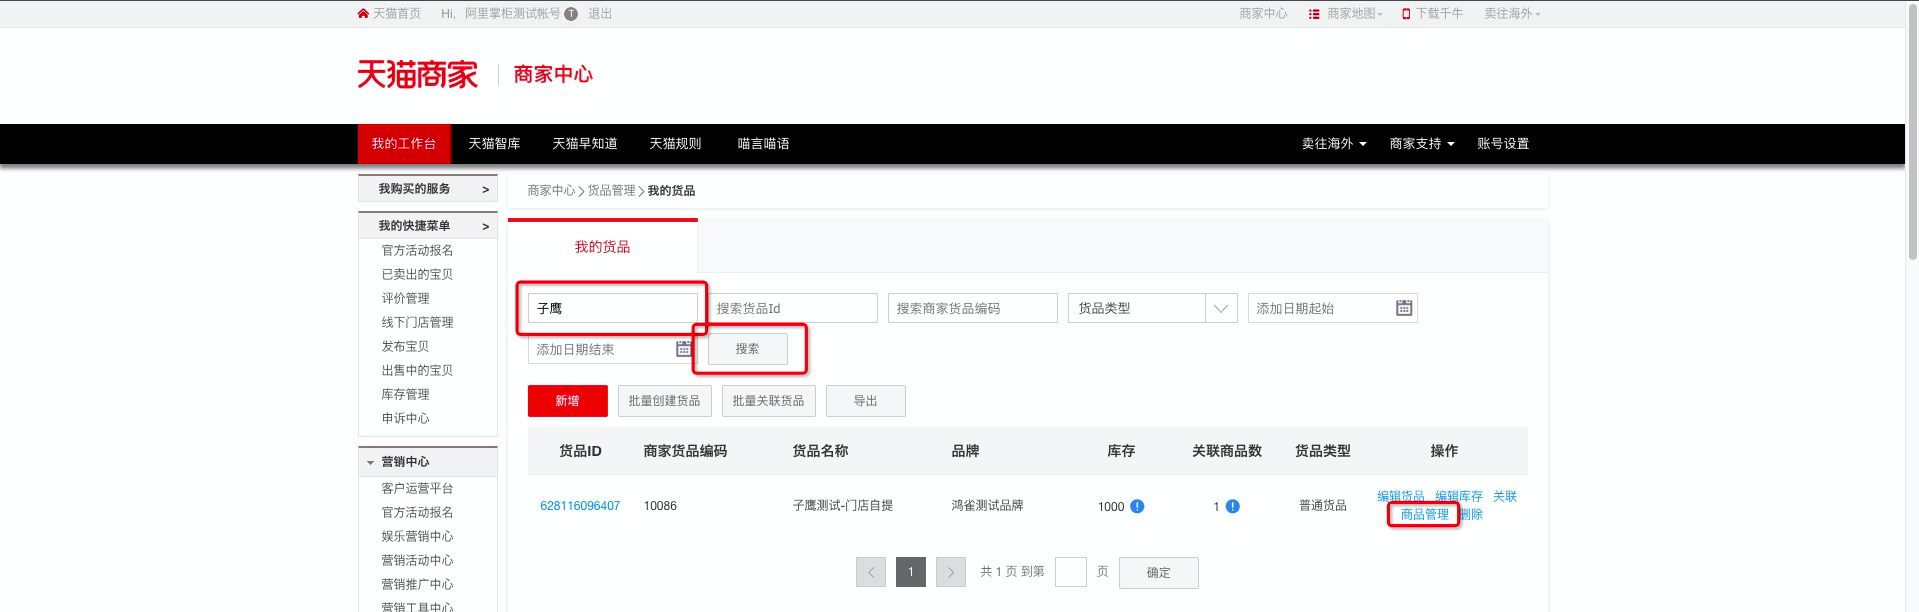
Task: Click the Qianniu download phone icon
Action: click(1406, 14)
